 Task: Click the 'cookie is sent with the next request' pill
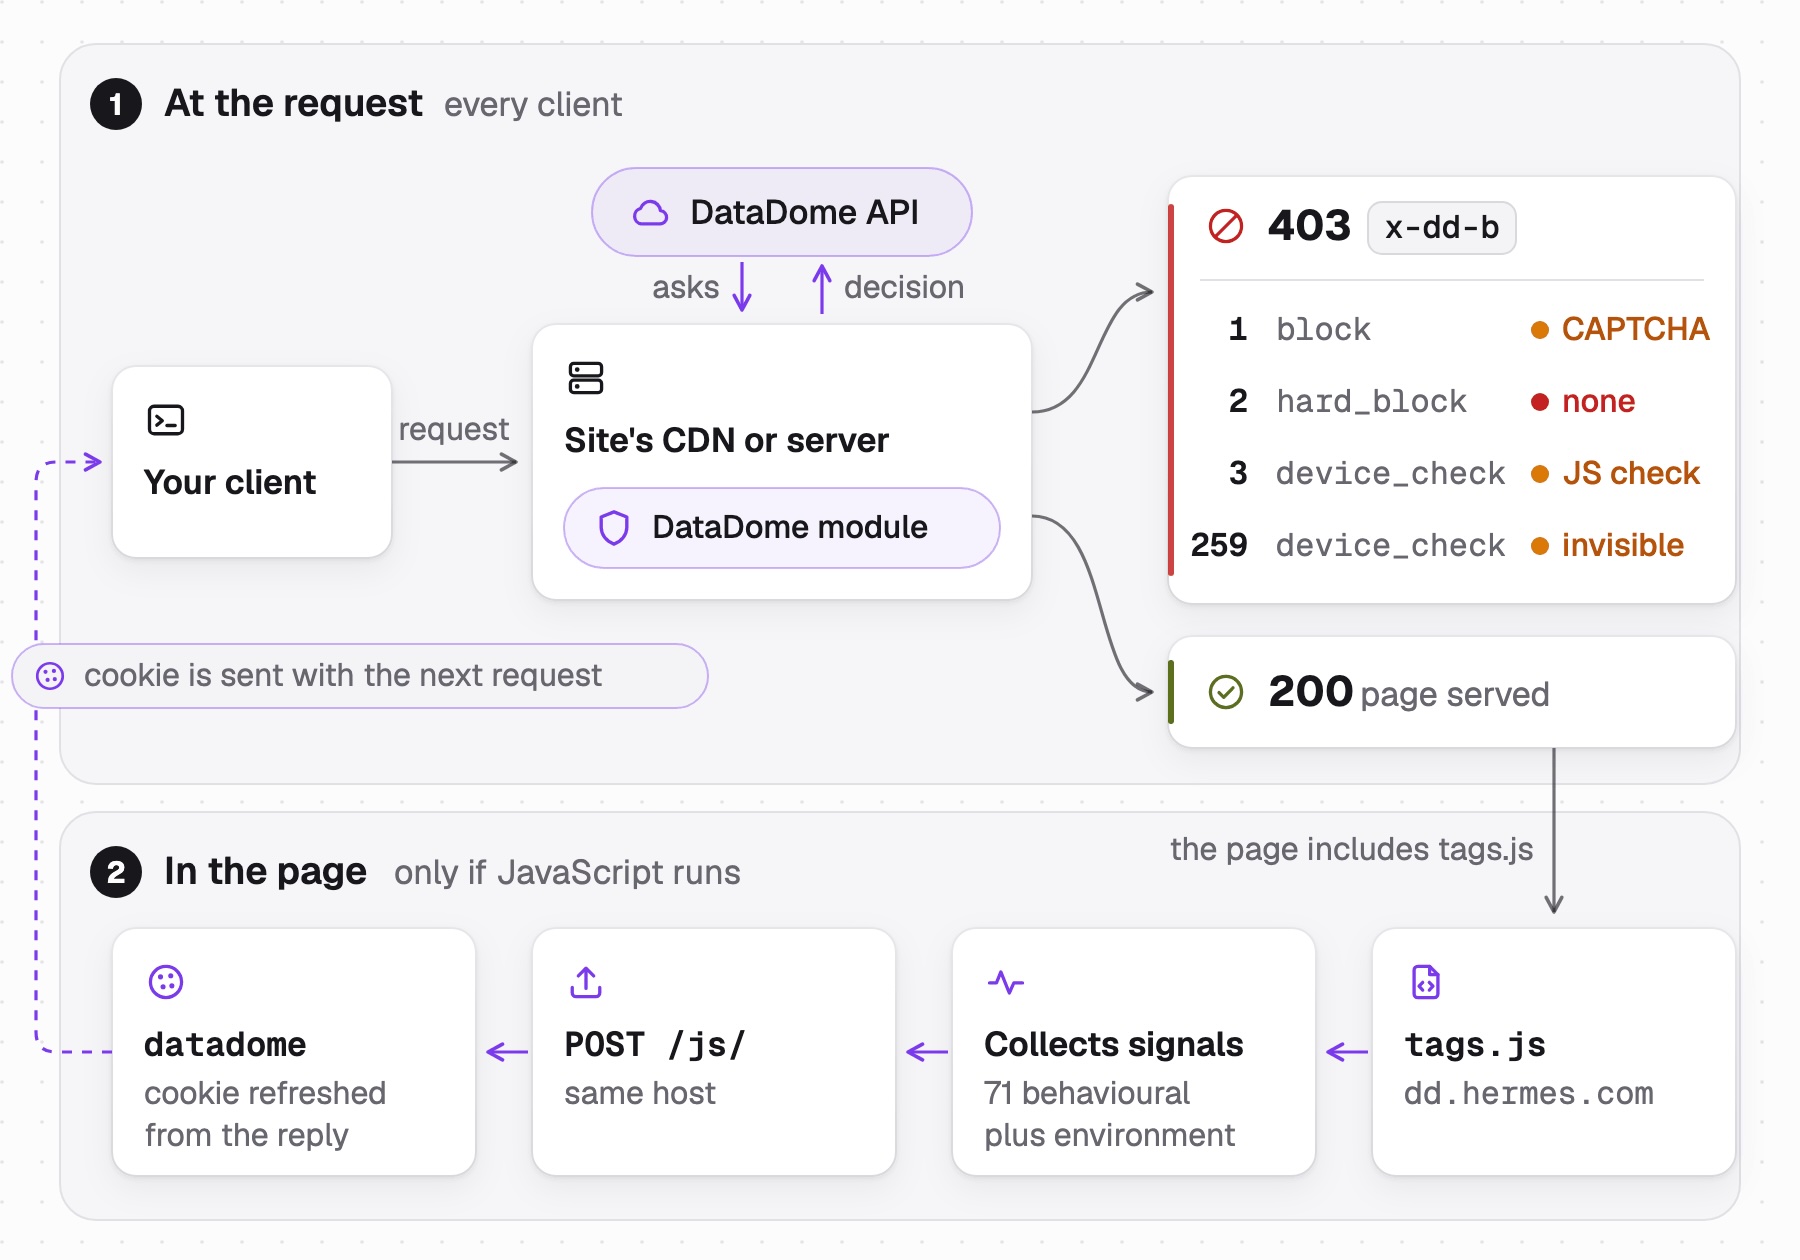pos(360,676)
